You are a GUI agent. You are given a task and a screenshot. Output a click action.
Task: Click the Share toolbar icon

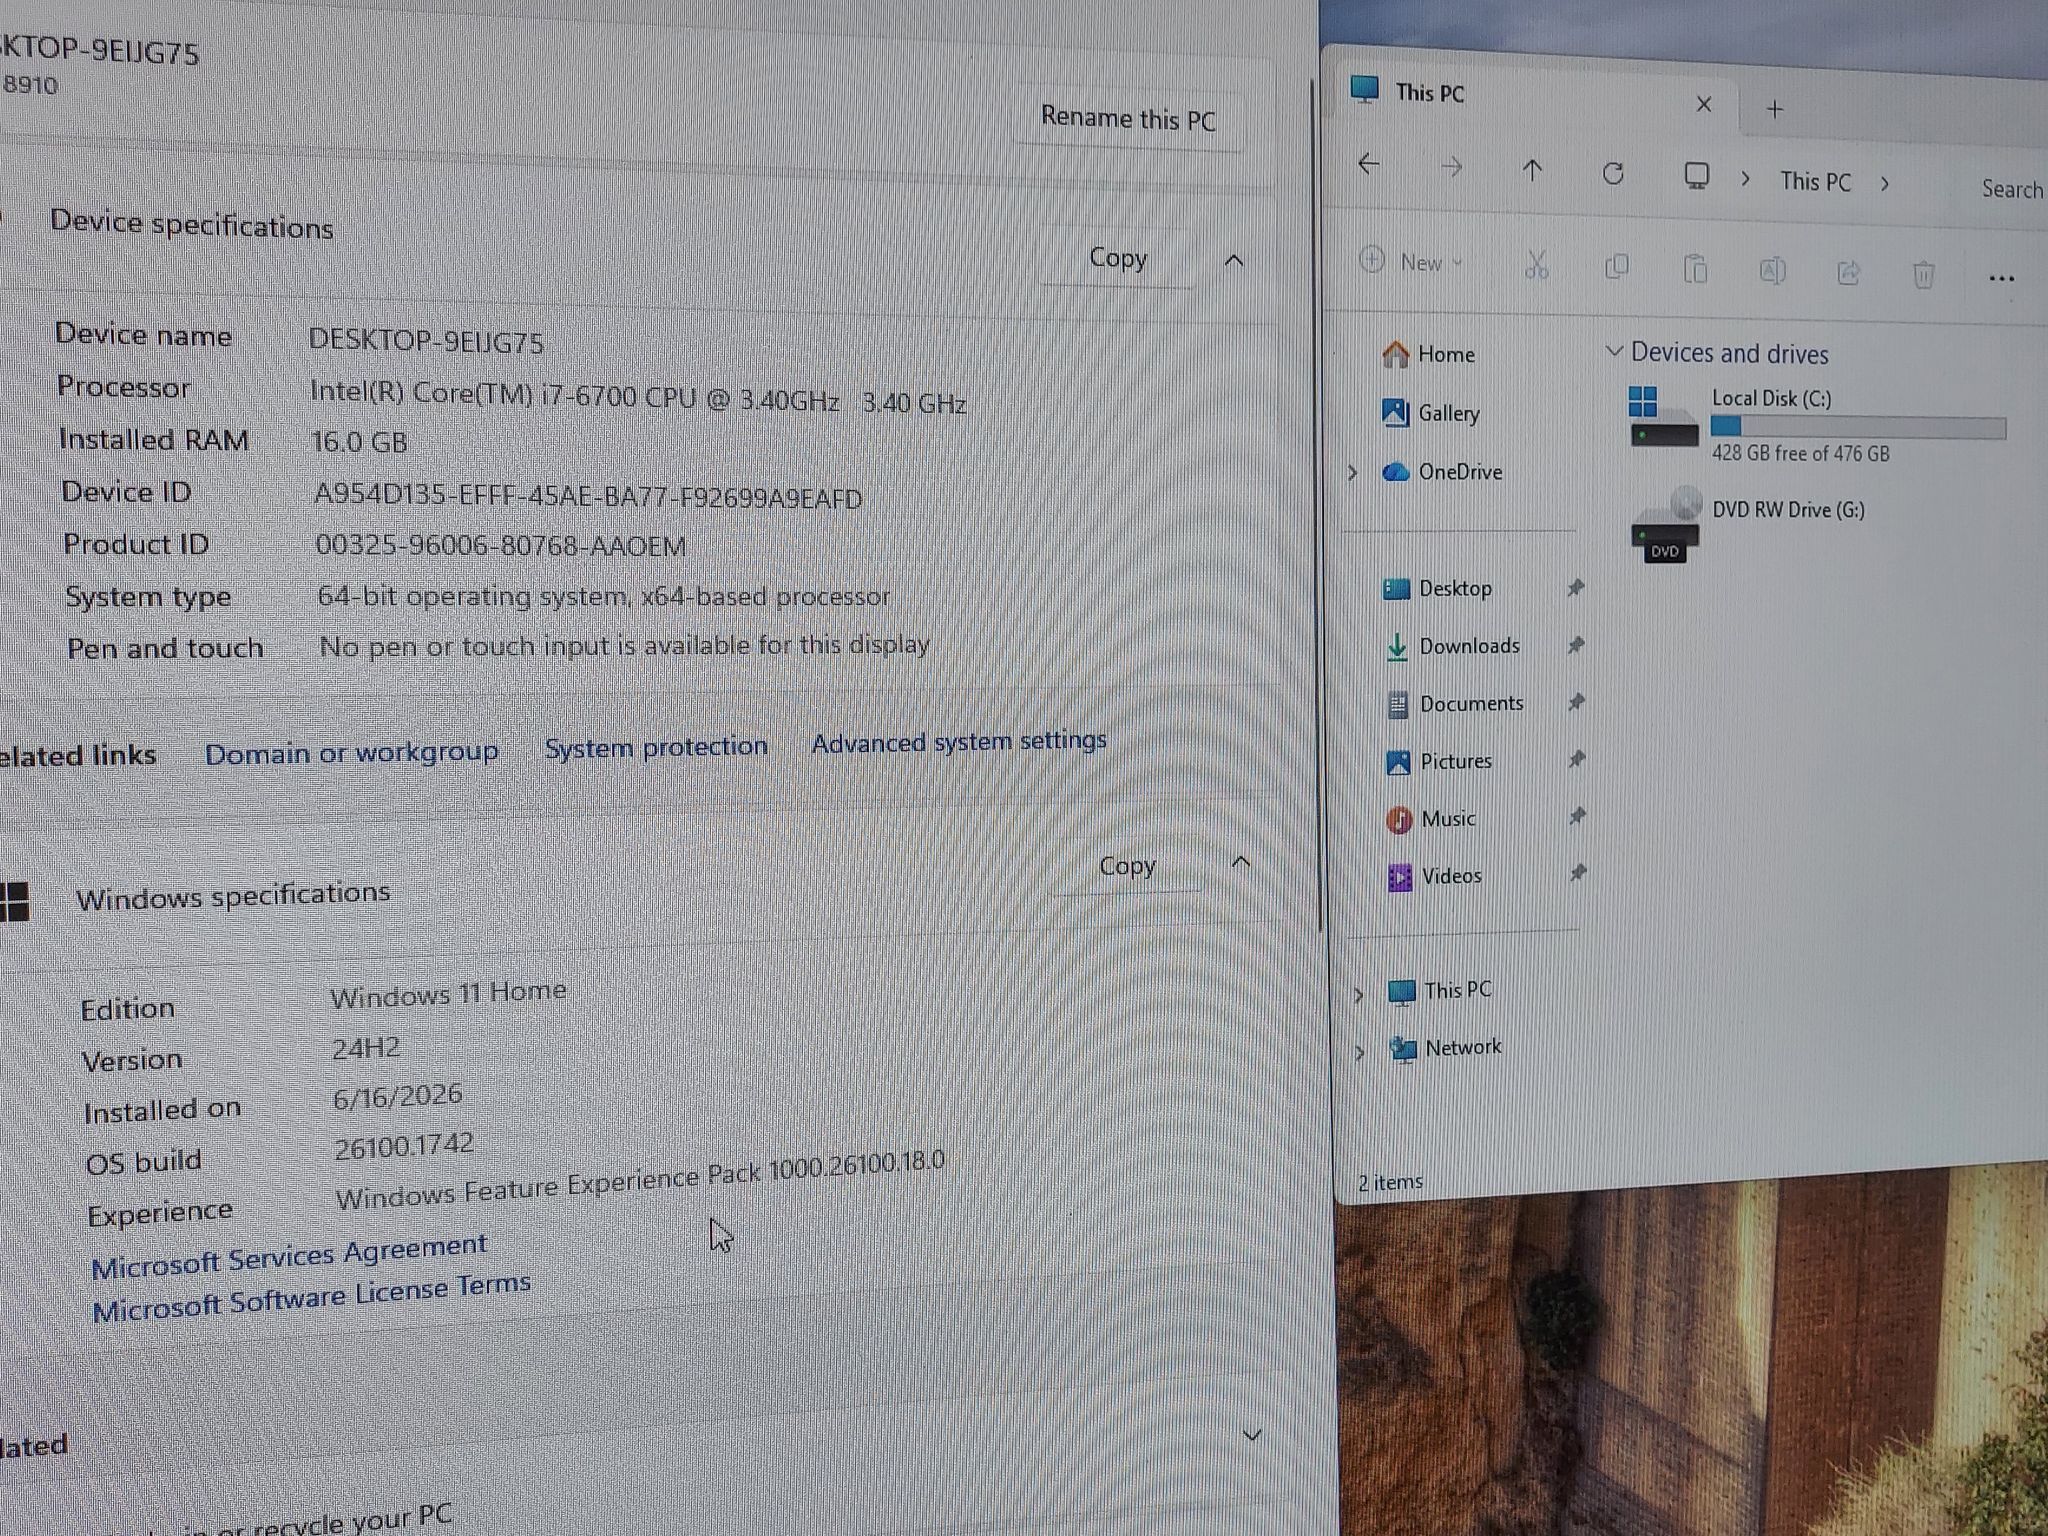tap(1848, 273)
